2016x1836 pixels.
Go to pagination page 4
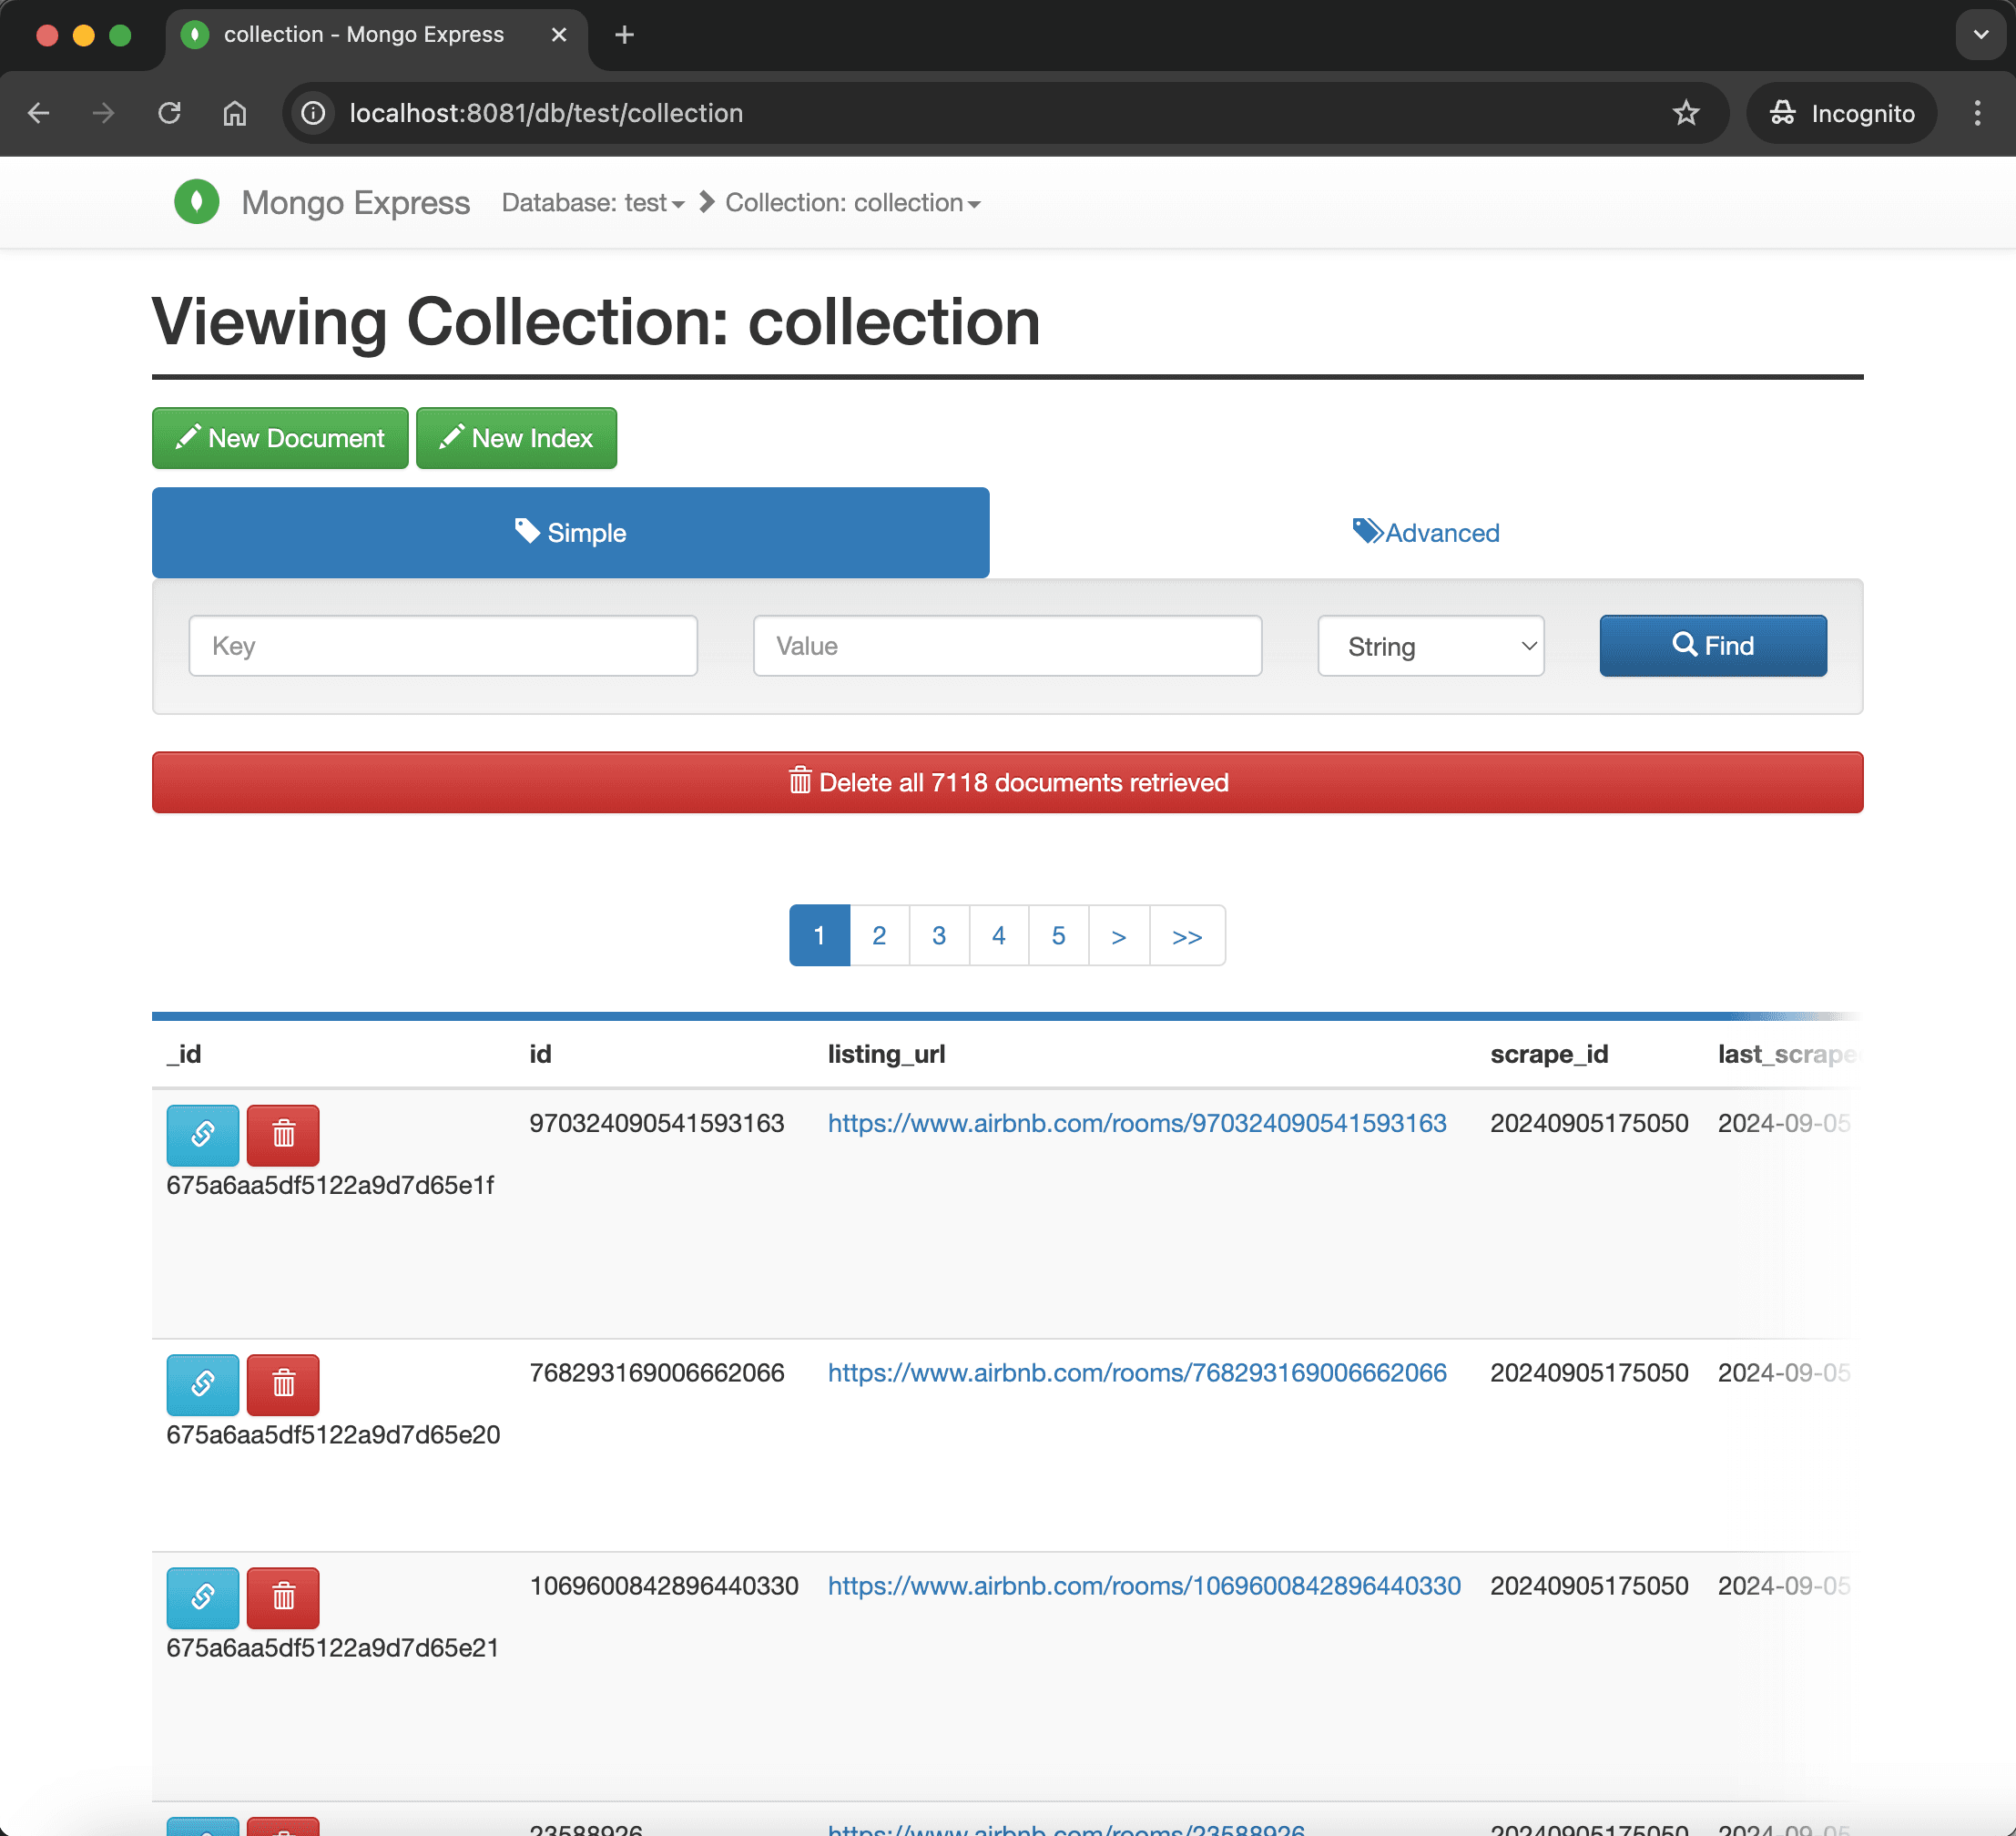point(998,935)
